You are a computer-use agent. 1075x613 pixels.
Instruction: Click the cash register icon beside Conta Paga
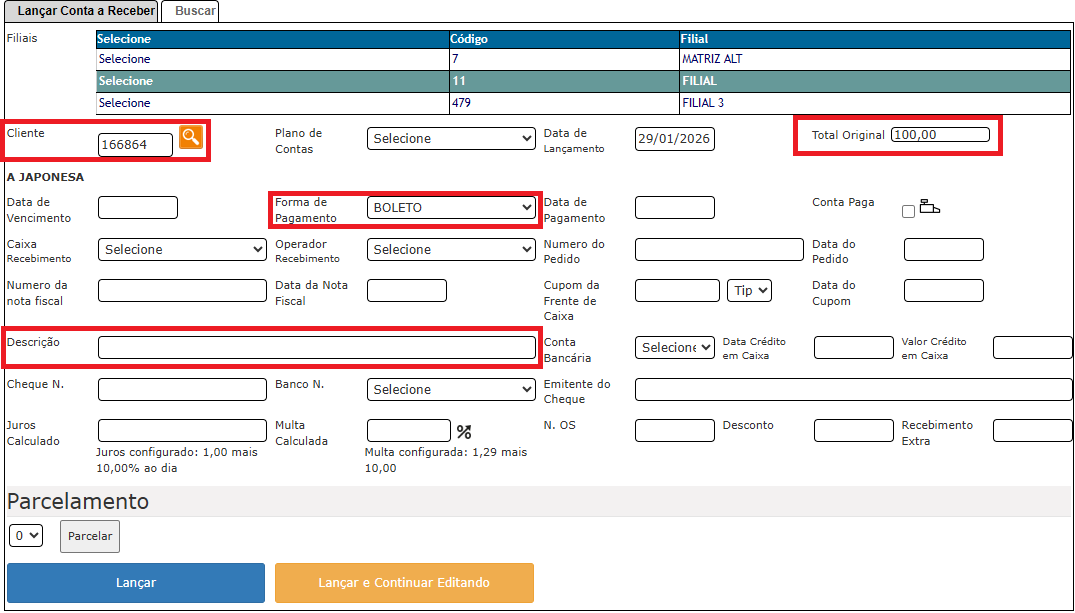pos(929,208)
